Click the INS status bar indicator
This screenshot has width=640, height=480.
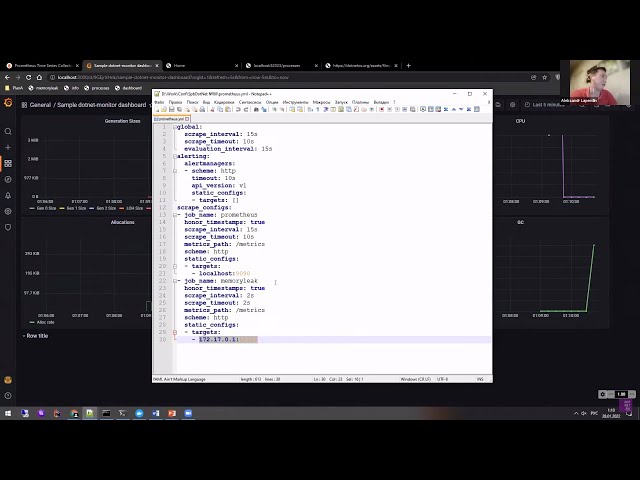(480, 379)
